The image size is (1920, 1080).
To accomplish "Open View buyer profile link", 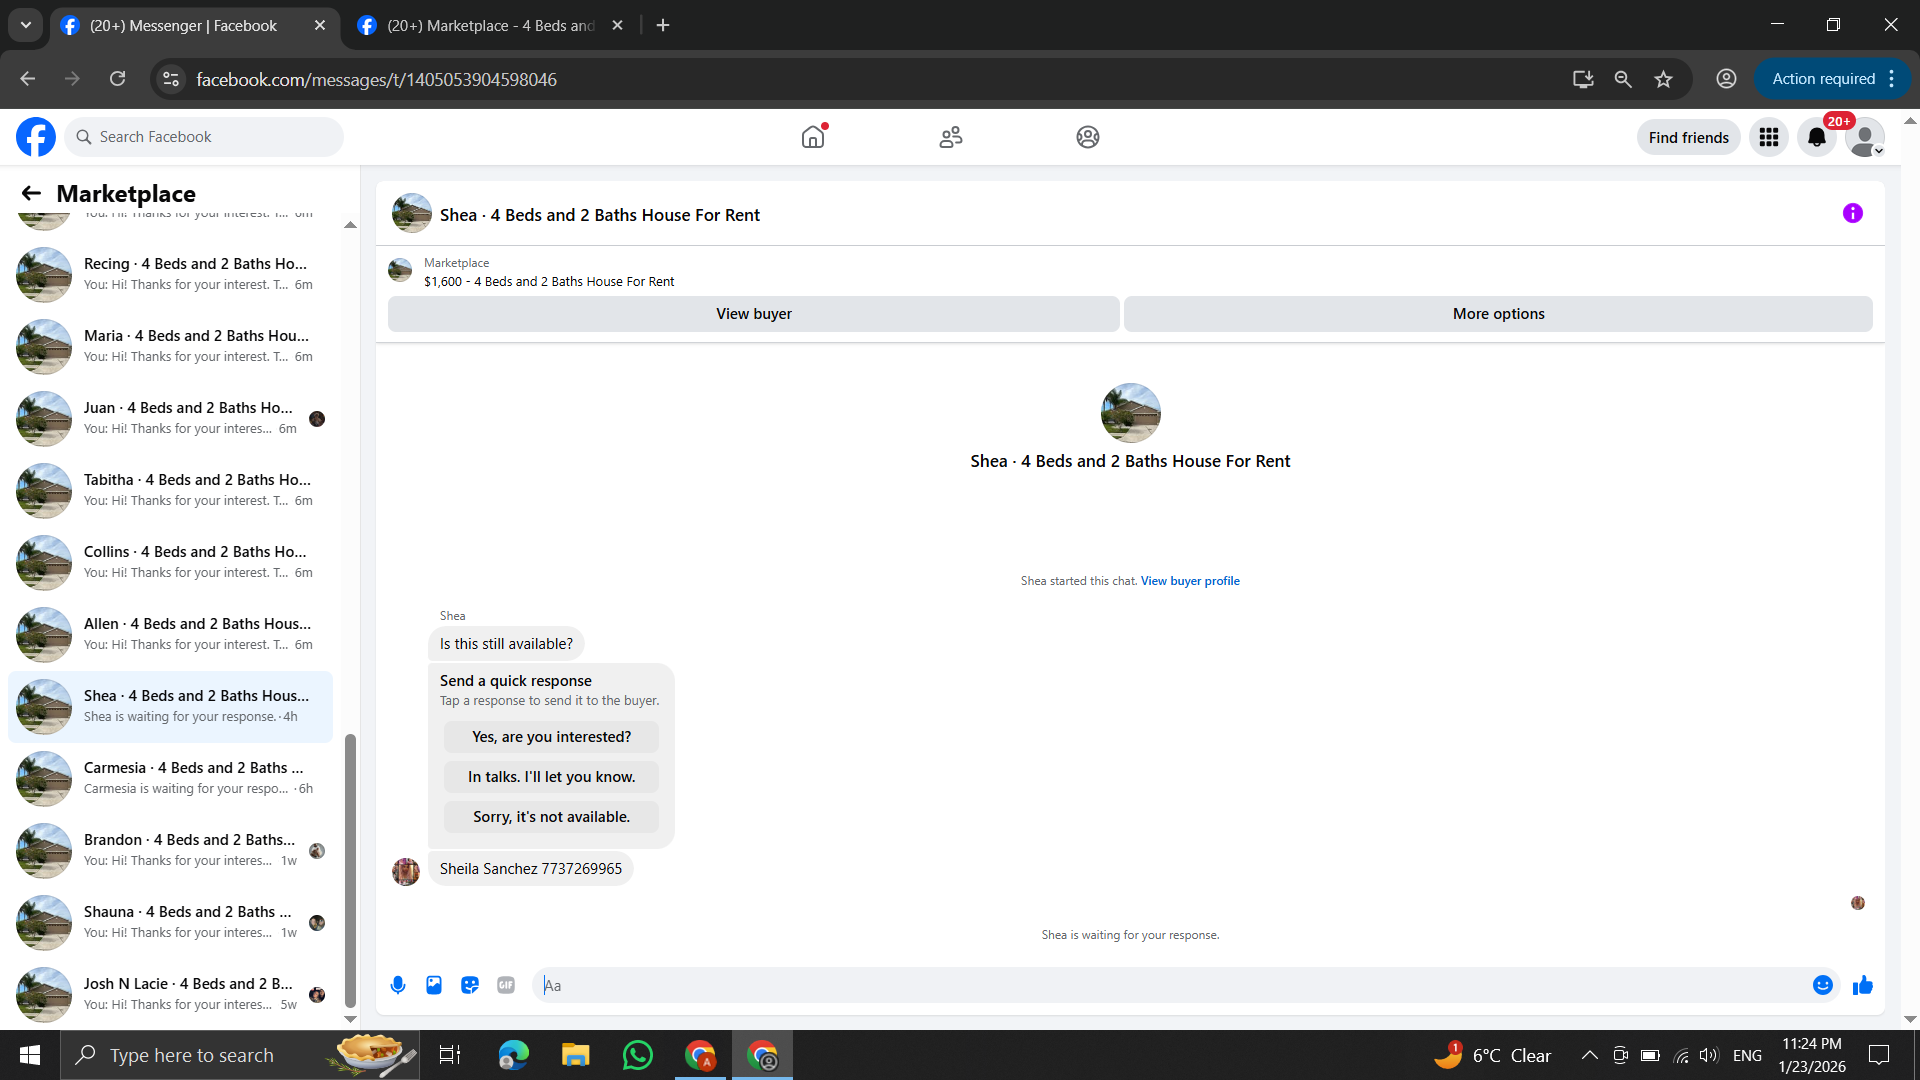I will [x=1189, y=581].
